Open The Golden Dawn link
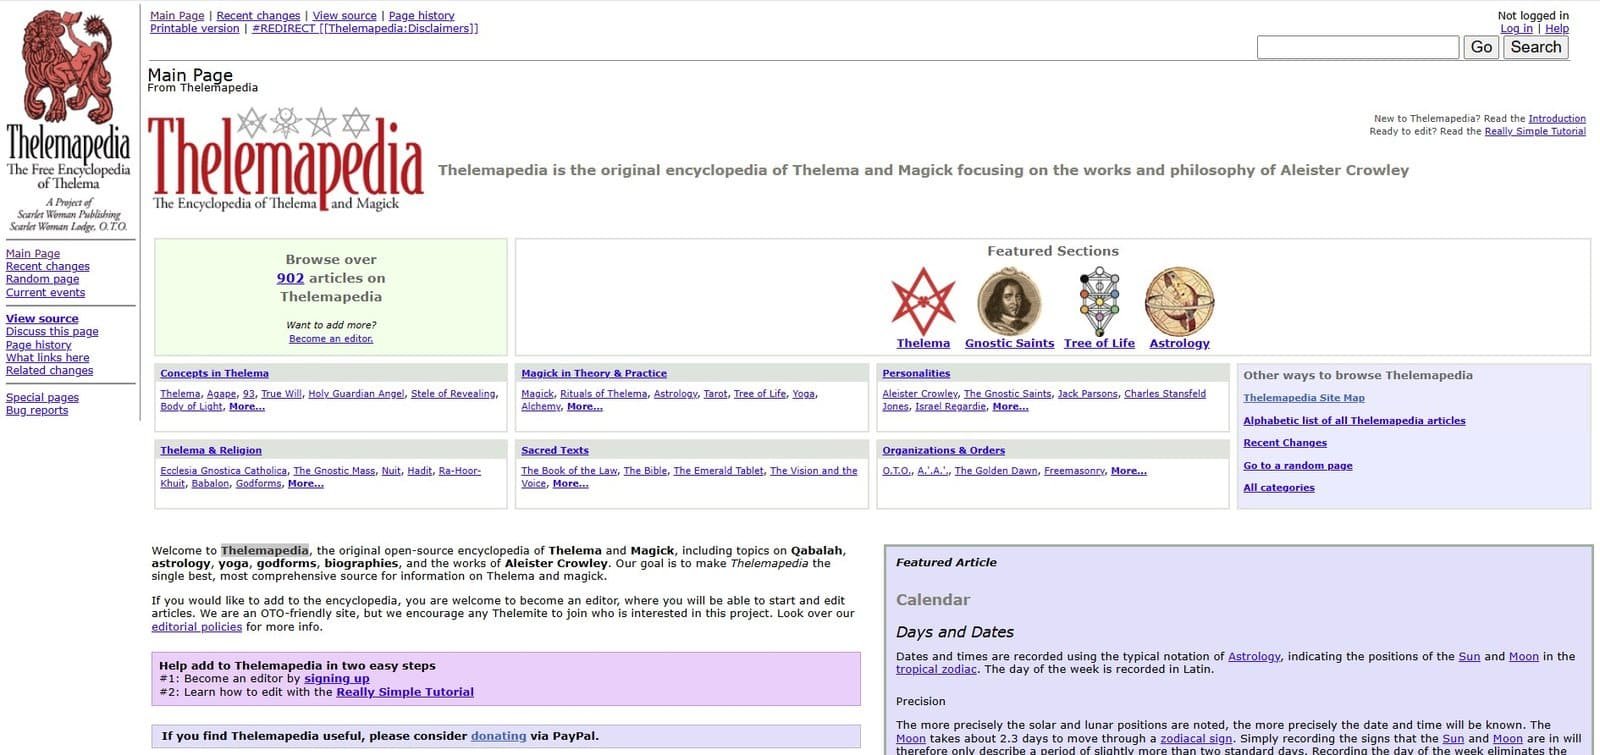 (996, 471)
